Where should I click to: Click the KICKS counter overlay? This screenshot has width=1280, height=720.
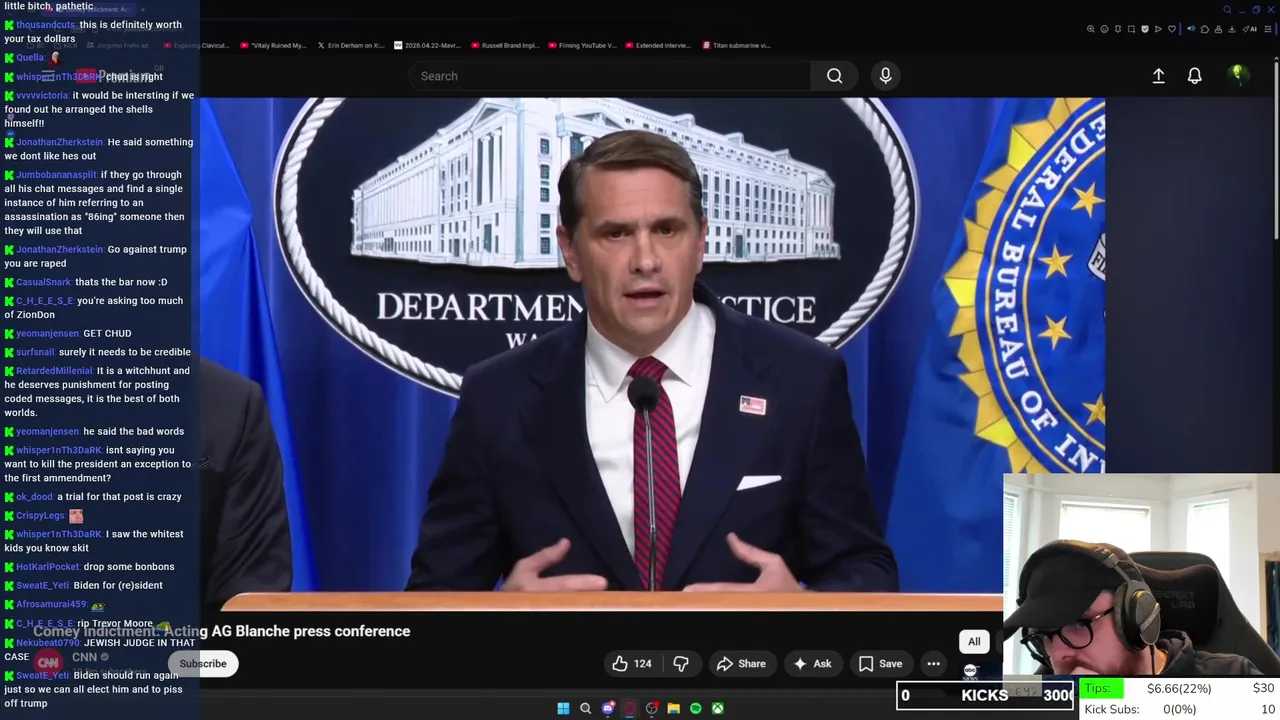click(x=985, y=695)
